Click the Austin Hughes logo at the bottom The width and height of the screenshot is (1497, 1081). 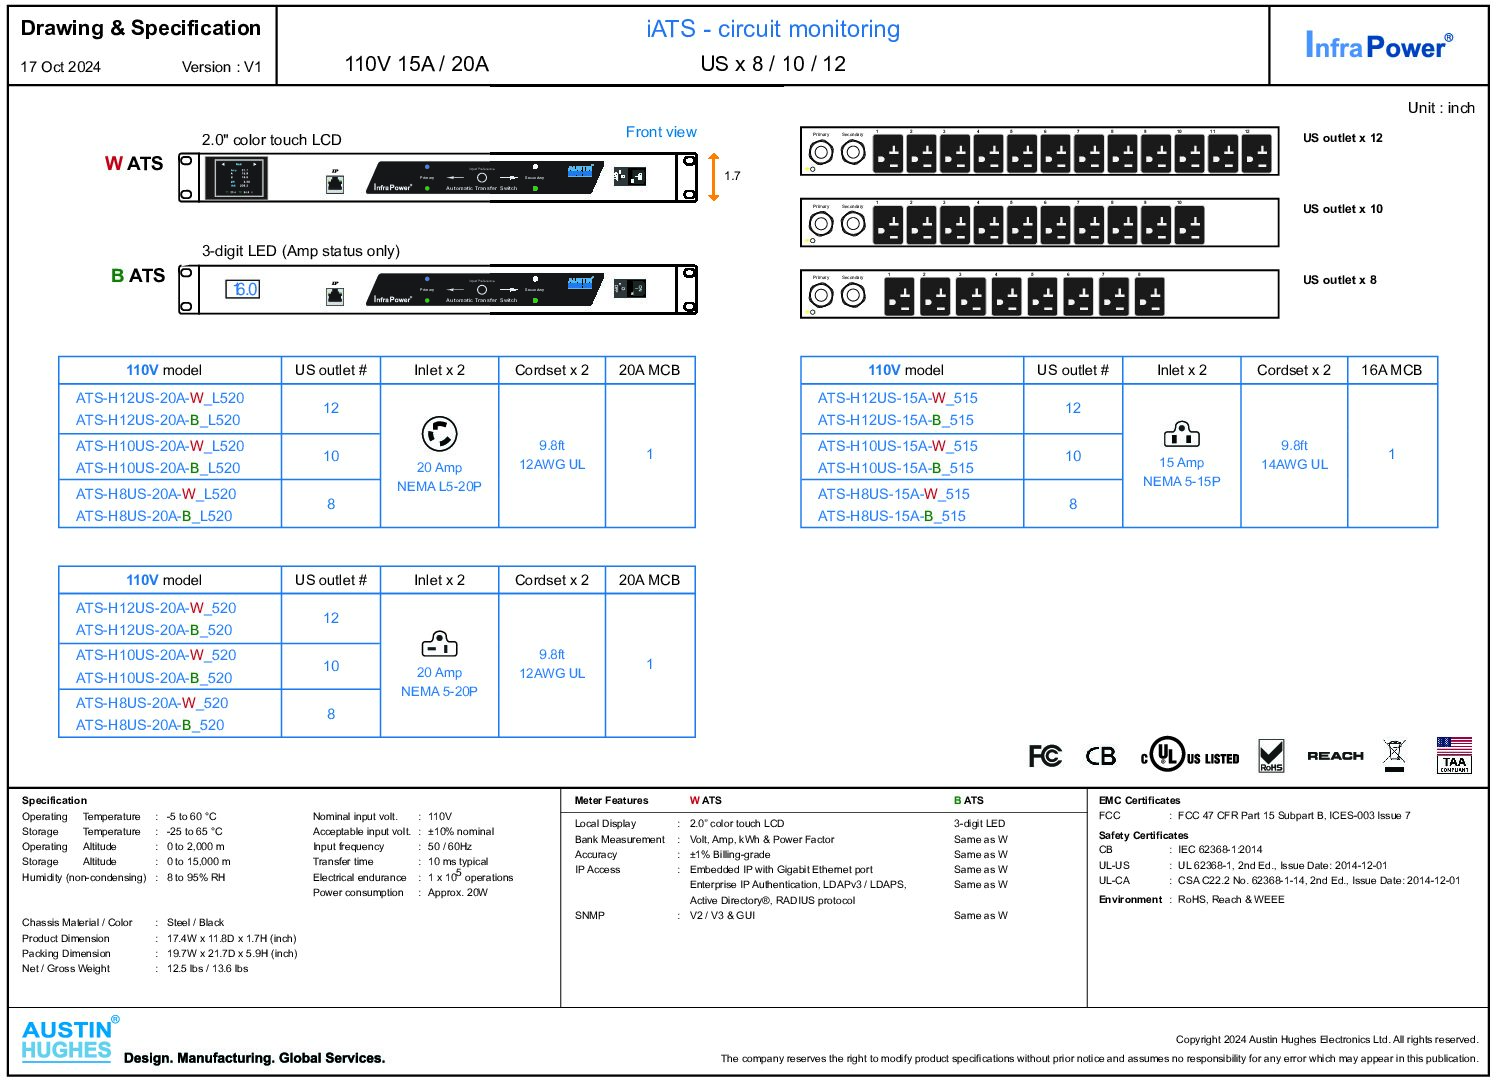click(70, 1039)
